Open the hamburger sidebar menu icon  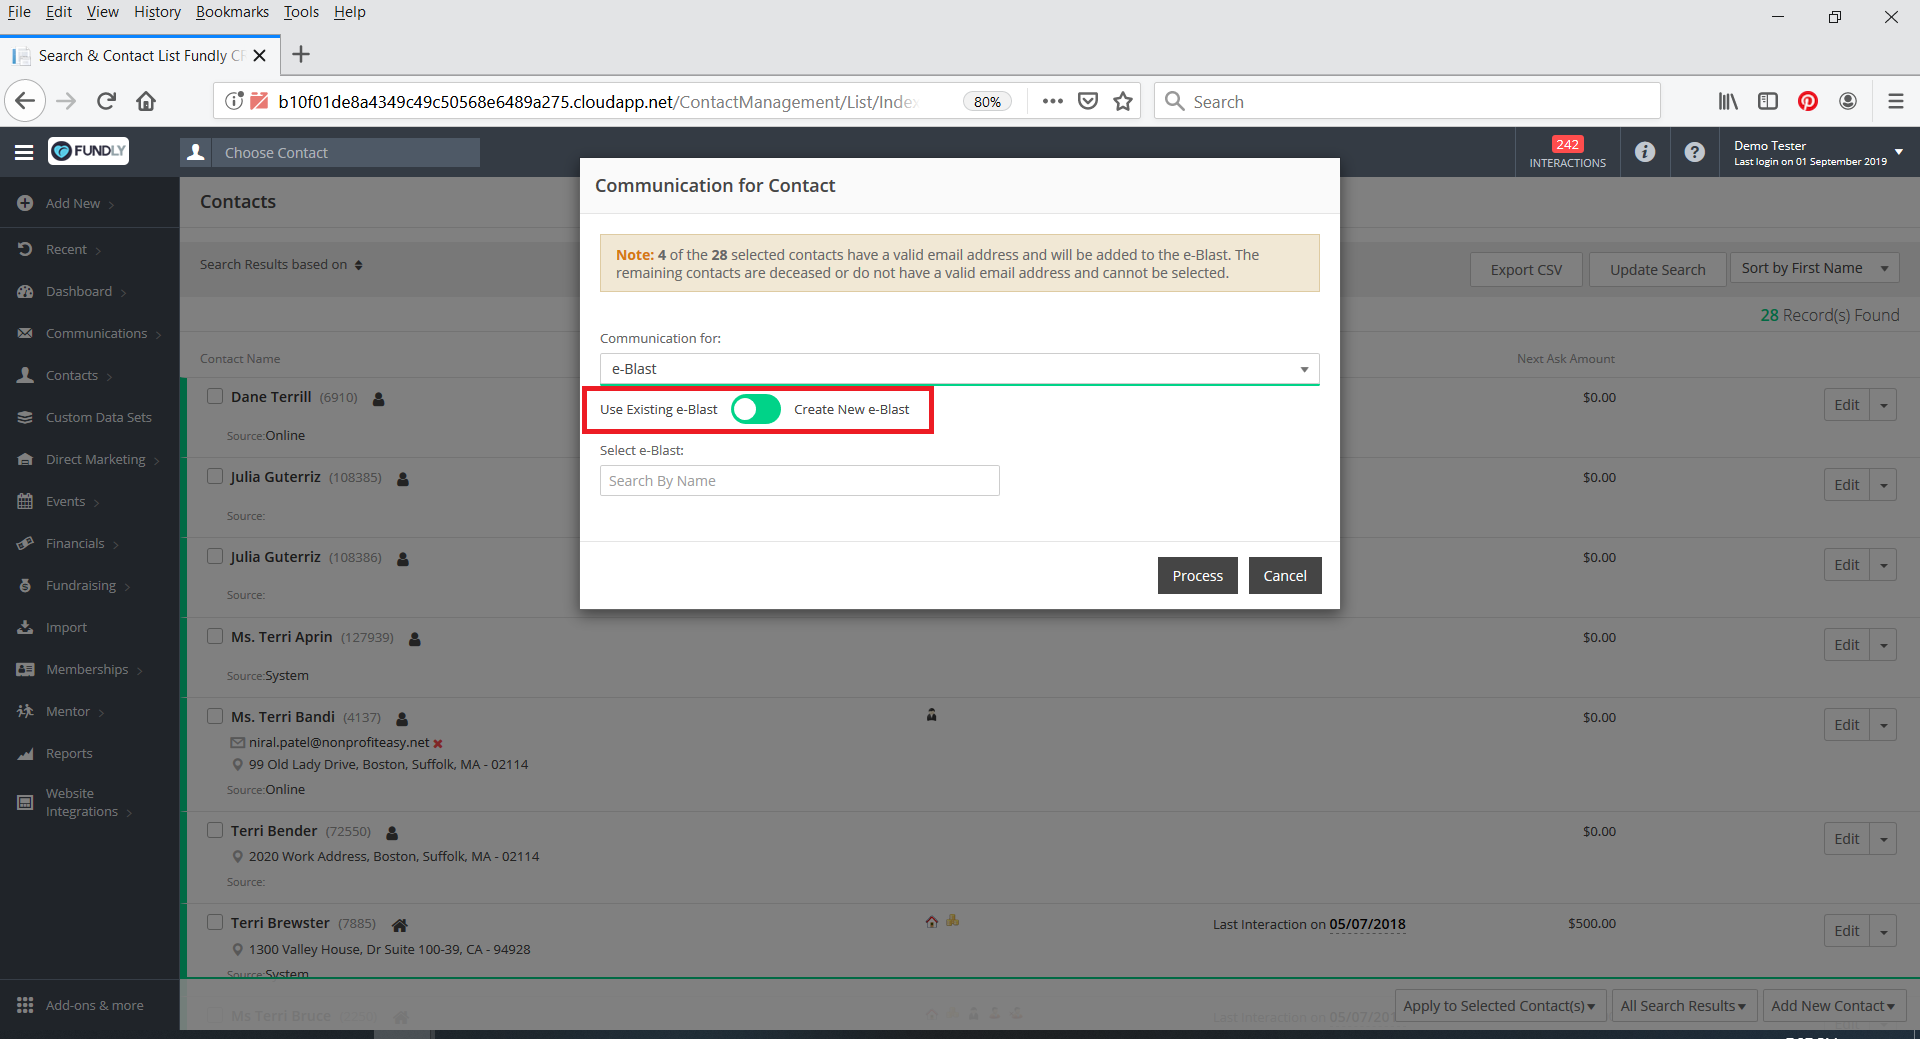24,152
